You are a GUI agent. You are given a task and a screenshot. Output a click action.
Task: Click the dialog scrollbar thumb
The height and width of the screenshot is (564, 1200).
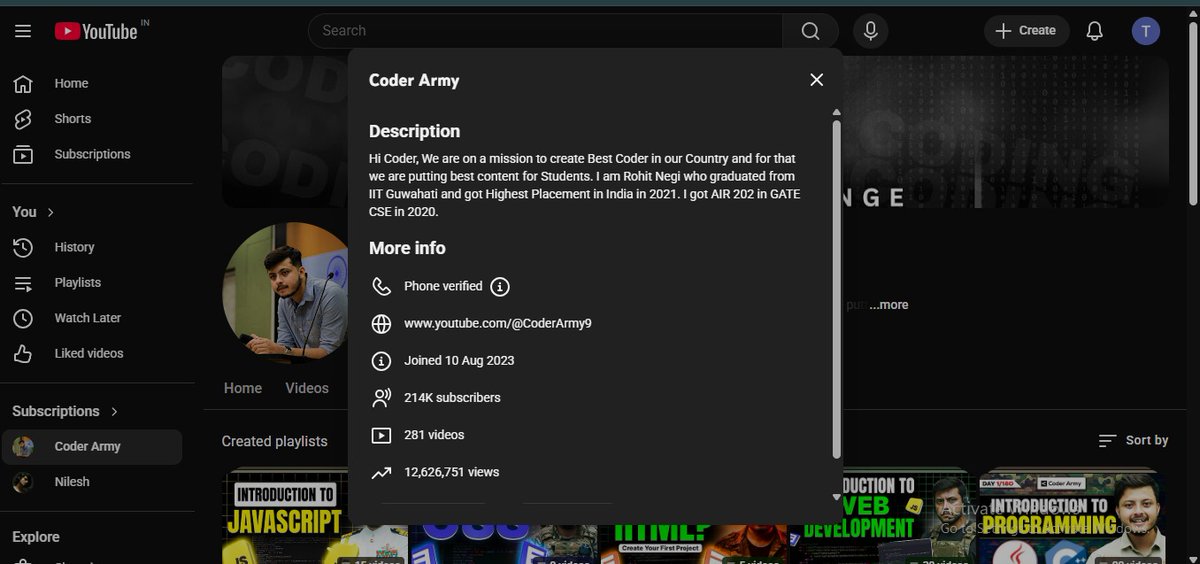click(x=837, y=290)
